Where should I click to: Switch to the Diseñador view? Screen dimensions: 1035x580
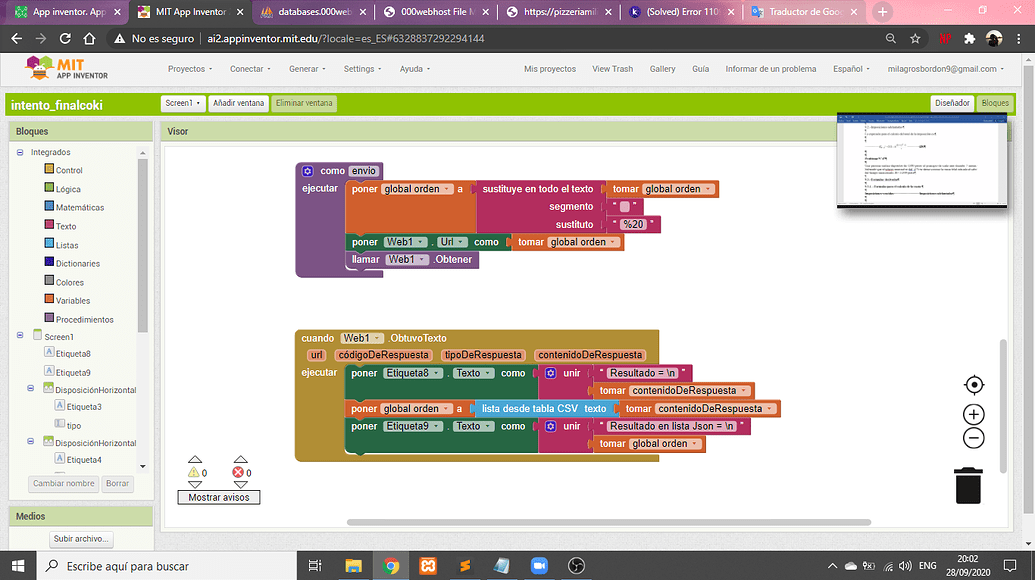coord(952,103)
